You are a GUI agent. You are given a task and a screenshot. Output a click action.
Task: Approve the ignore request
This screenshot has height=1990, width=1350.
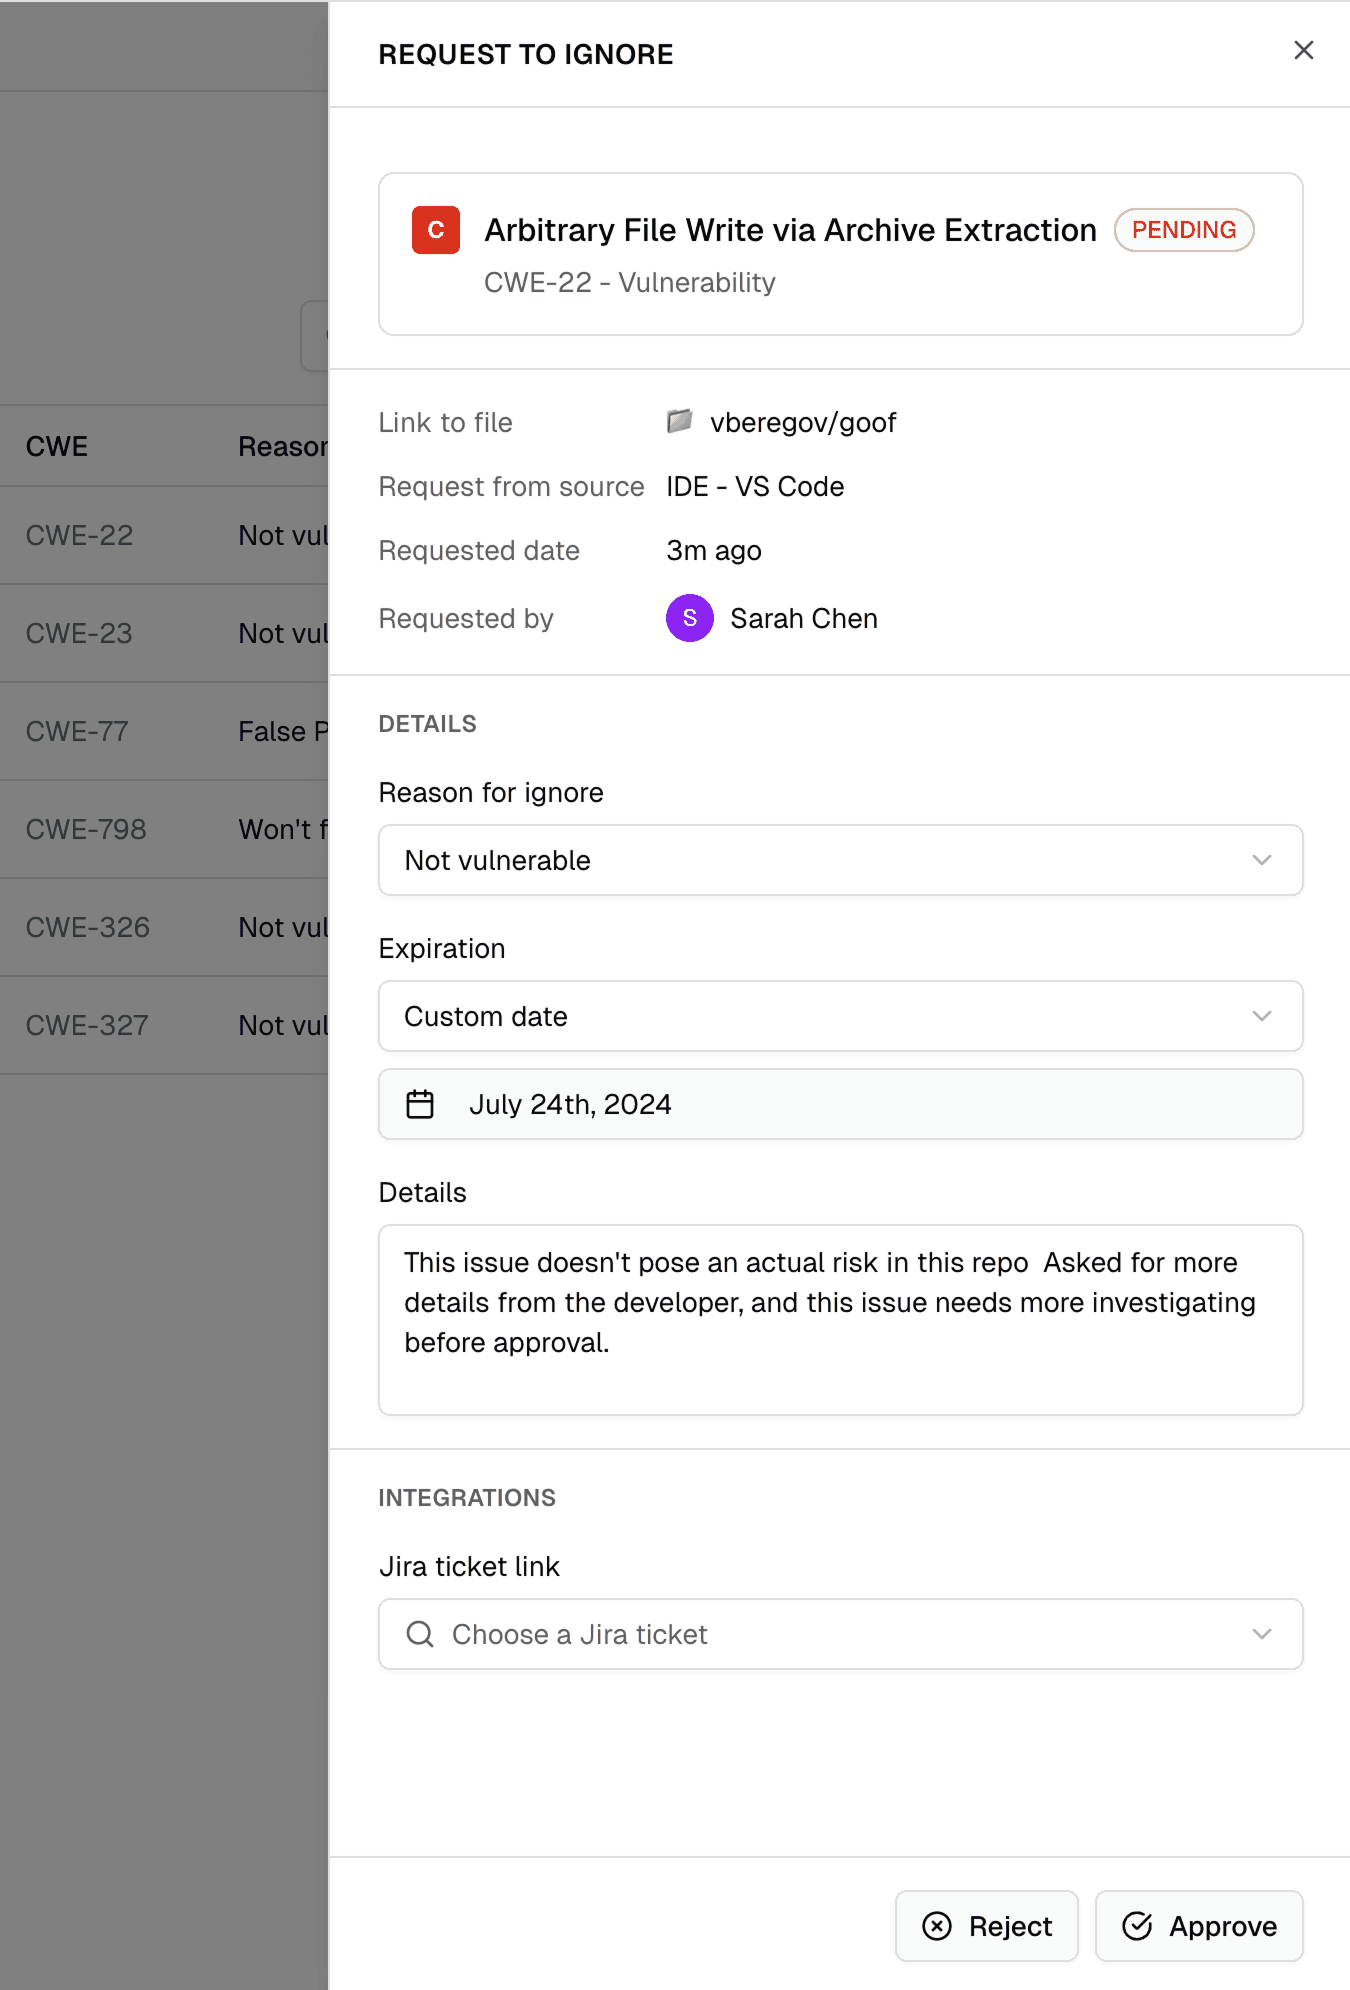point(1199,1926)
